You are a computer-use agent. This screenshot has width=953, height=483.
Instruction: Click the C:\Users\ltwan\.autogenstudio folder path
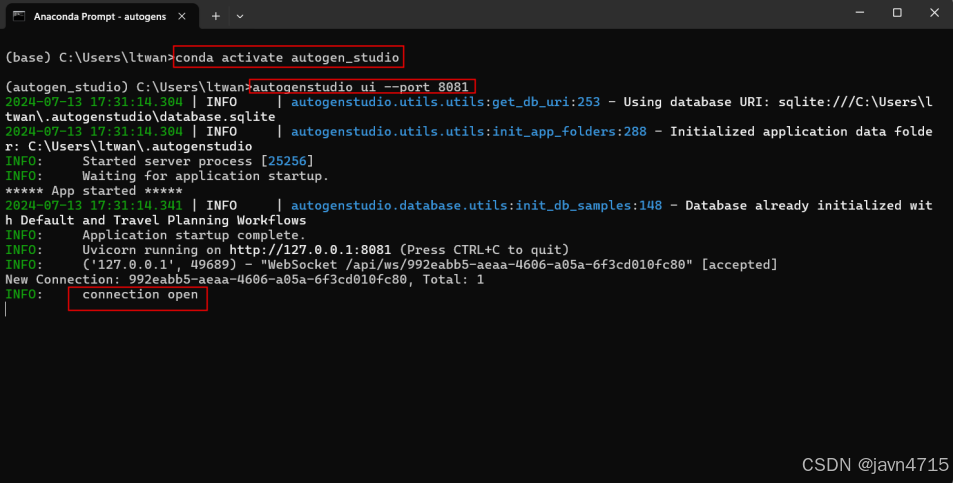pyautogui.click(x=140, y=146)
